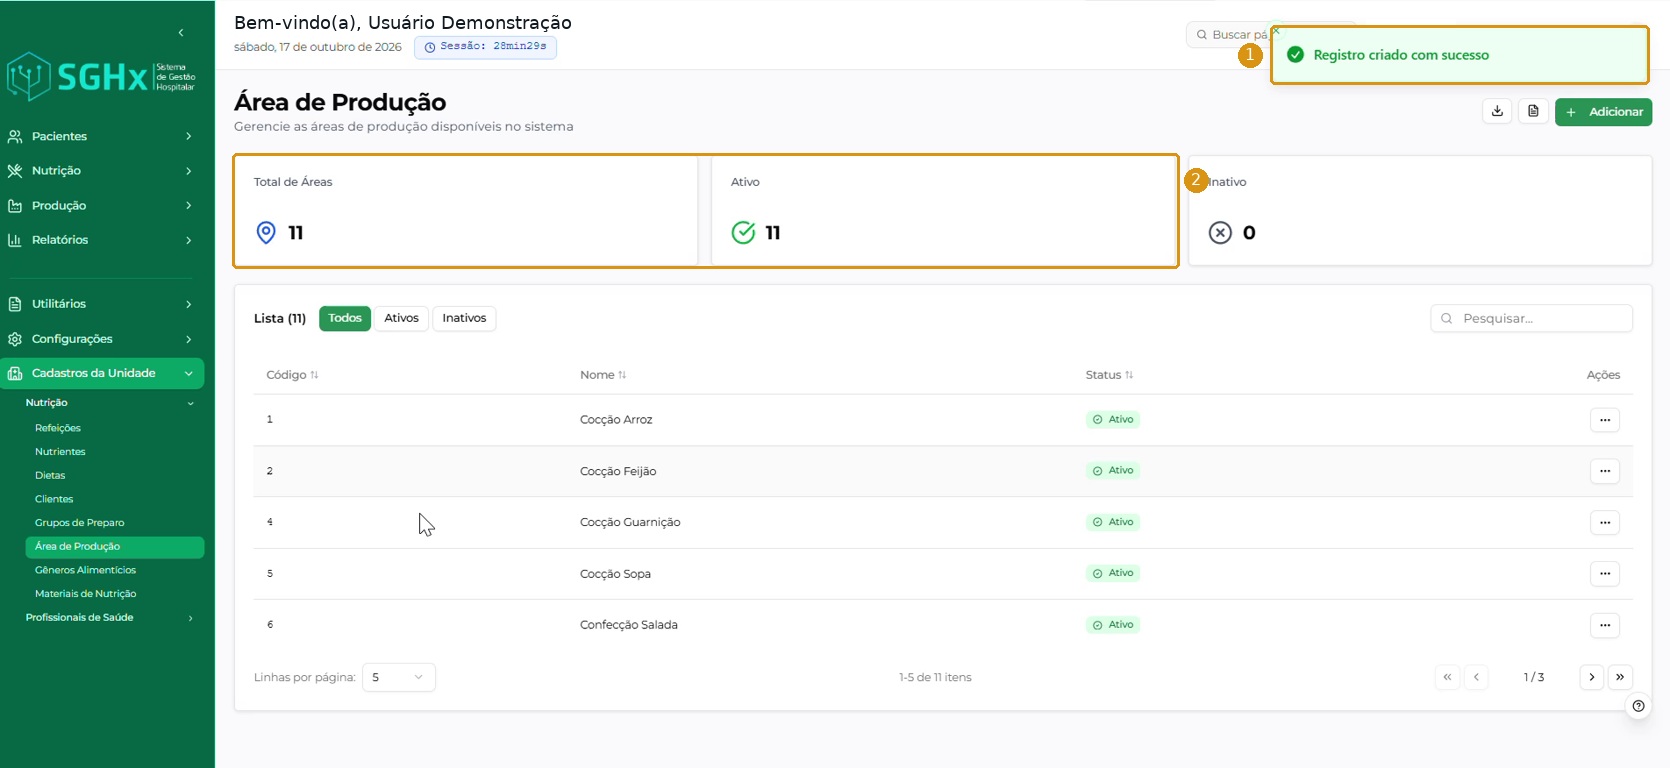
Task: Download the production areas list
Action: [x=1497, y=112]
